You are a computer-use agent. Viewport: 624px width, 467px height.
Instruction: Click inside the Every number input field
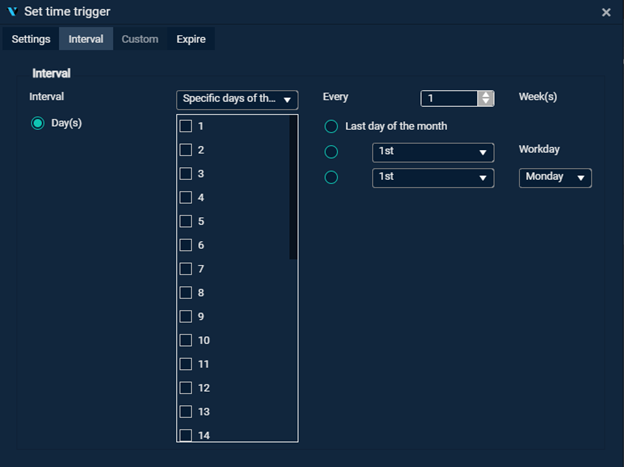tap(449, 98)
